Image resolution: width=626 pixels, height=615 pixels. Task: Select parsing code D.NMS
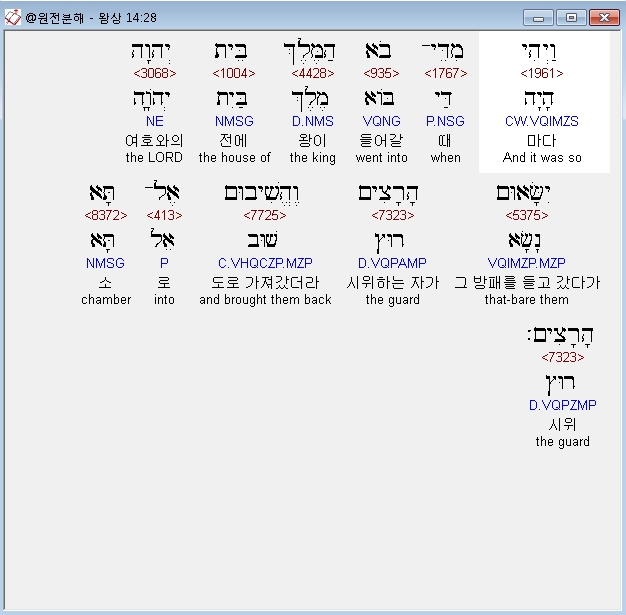coord(313,121)
